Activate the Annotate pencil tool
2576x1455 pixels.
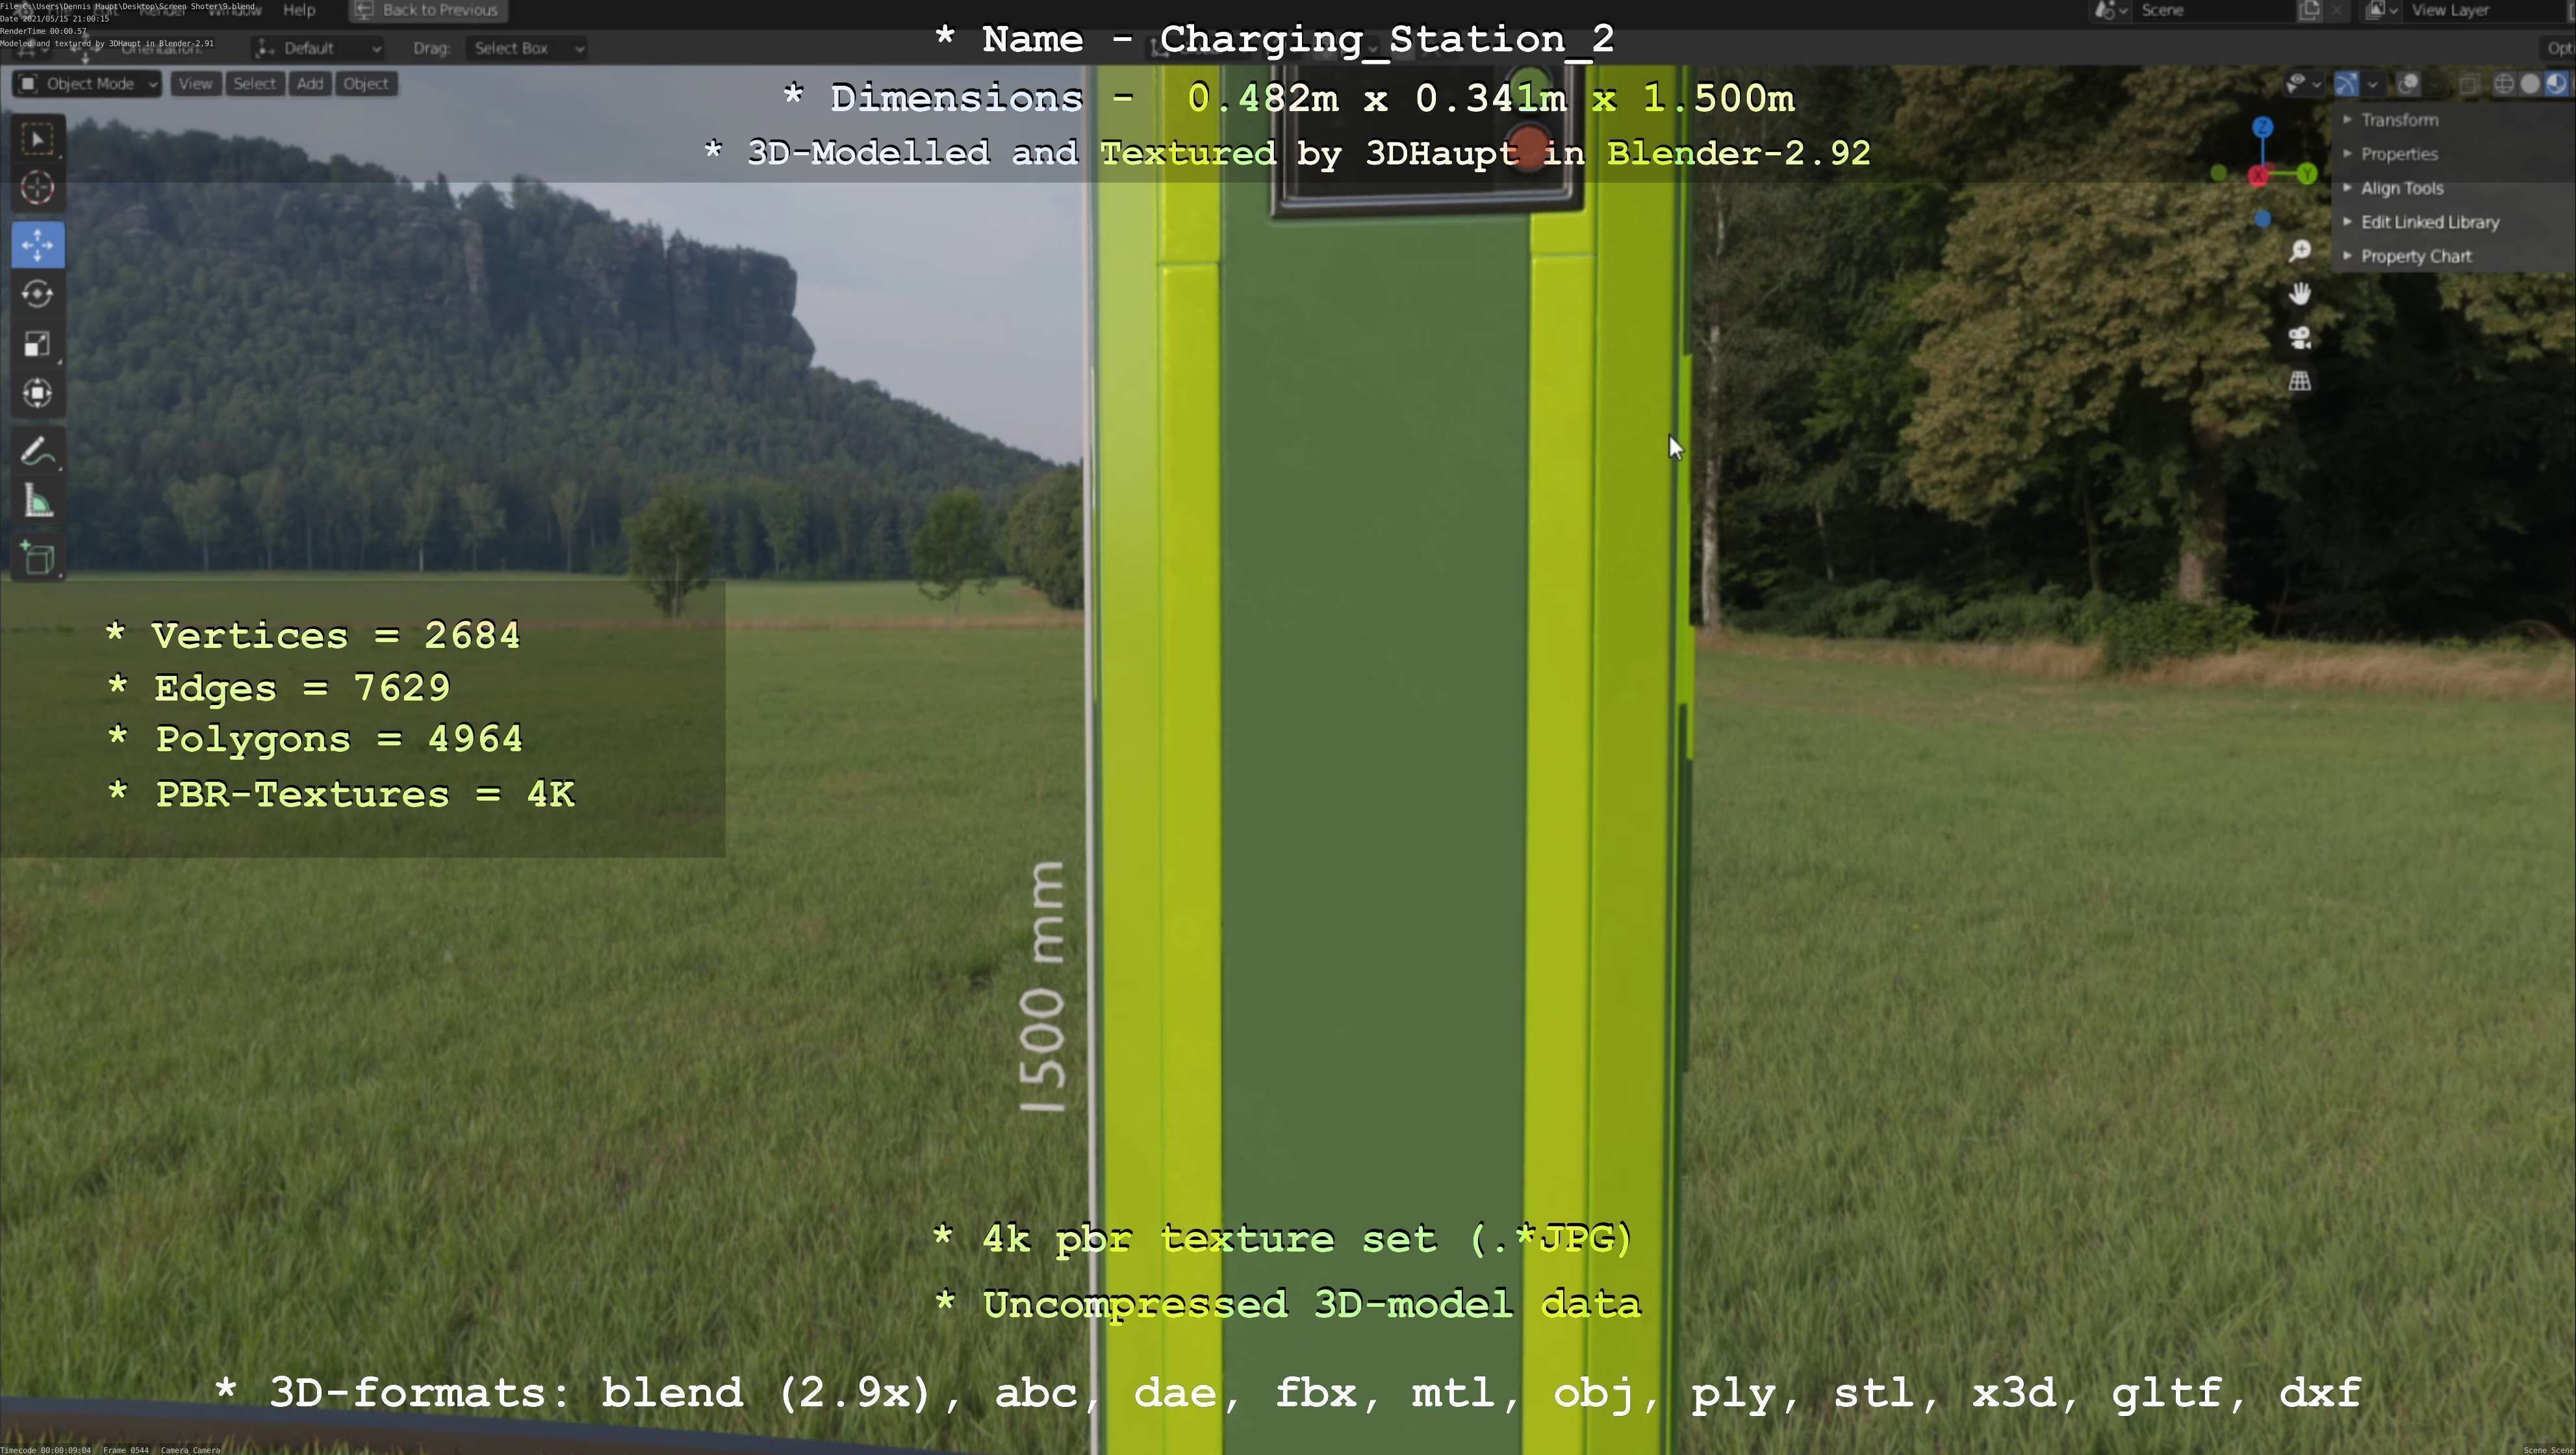(x=37, y=452)
